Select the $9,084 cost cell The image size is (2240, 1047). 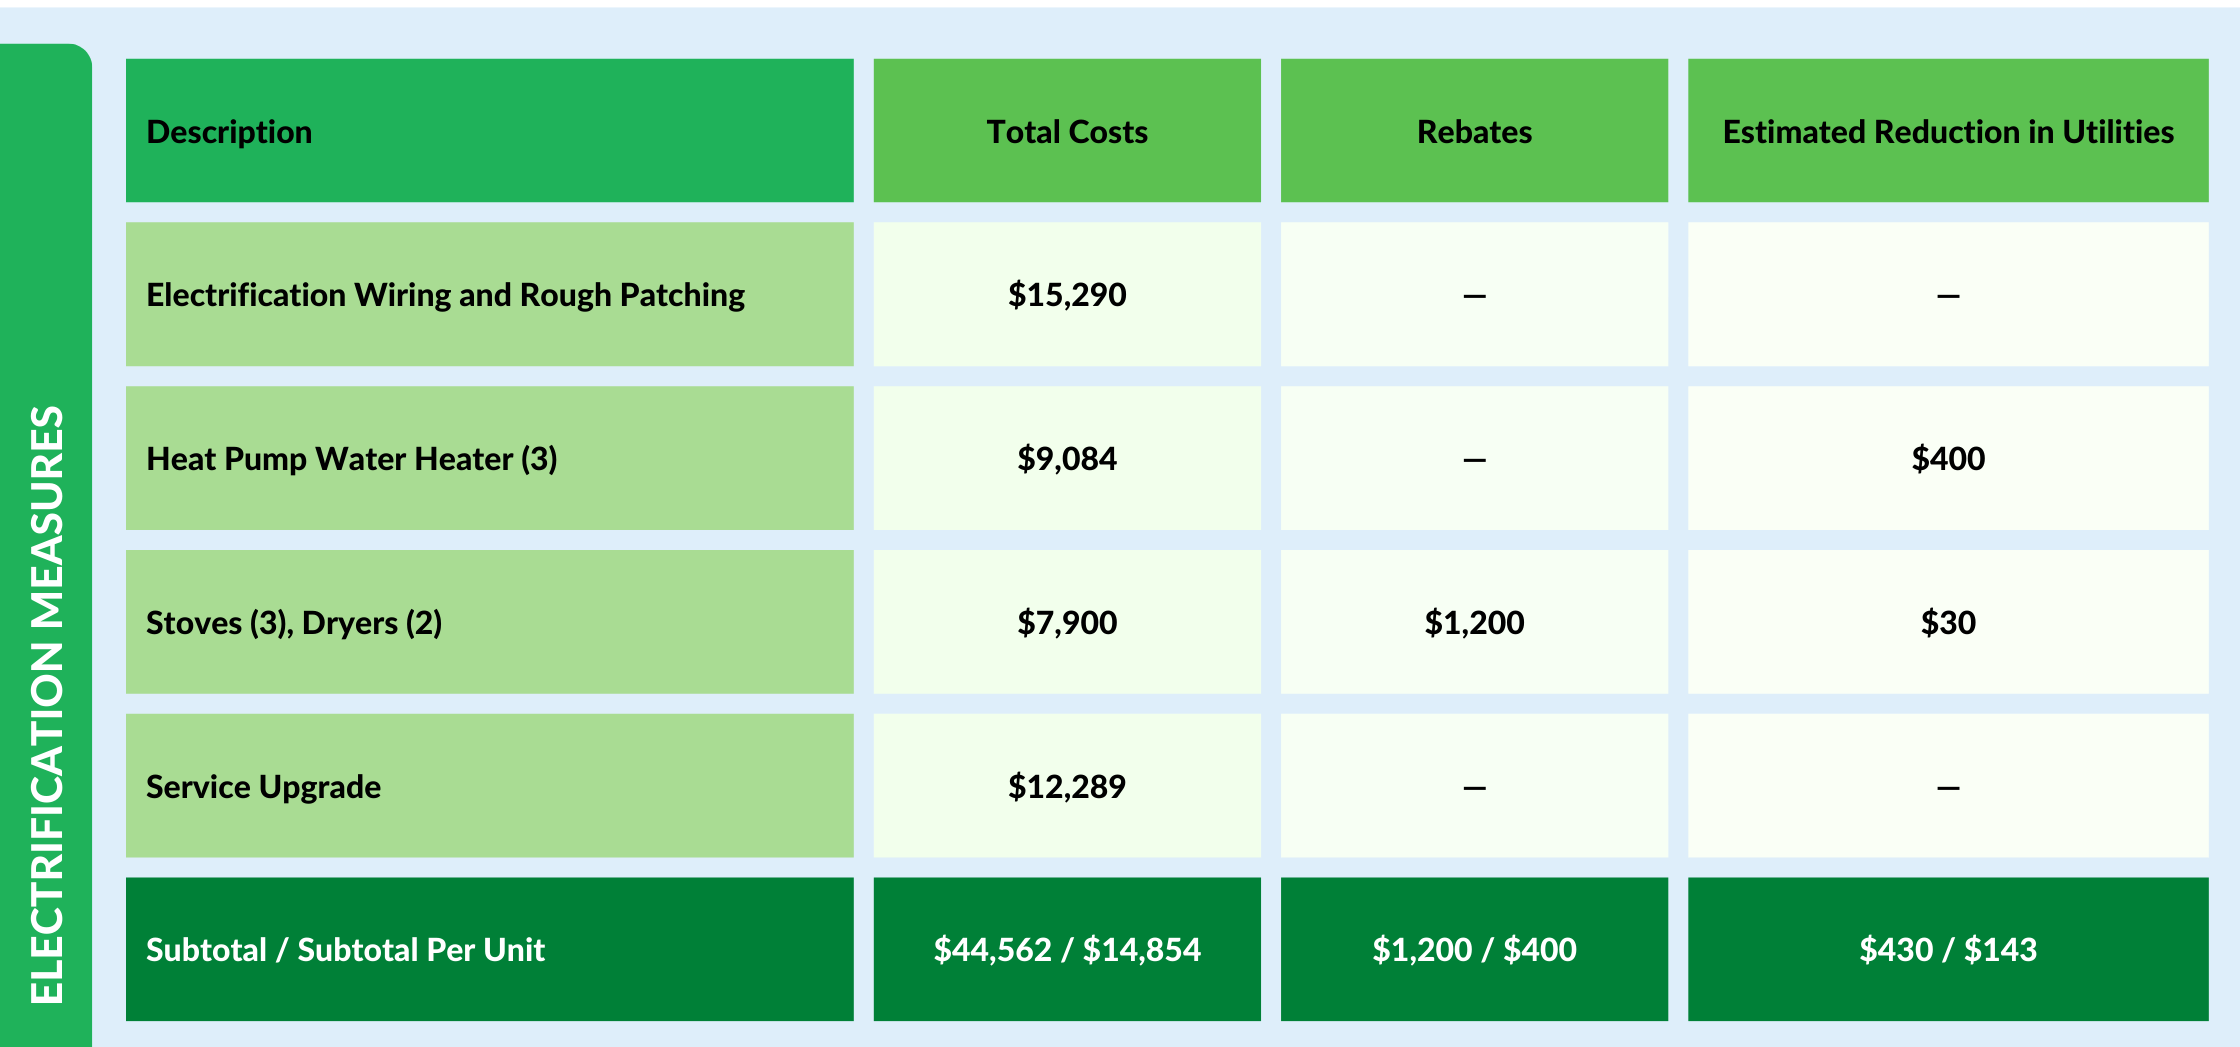click(x=1067, y=458)
